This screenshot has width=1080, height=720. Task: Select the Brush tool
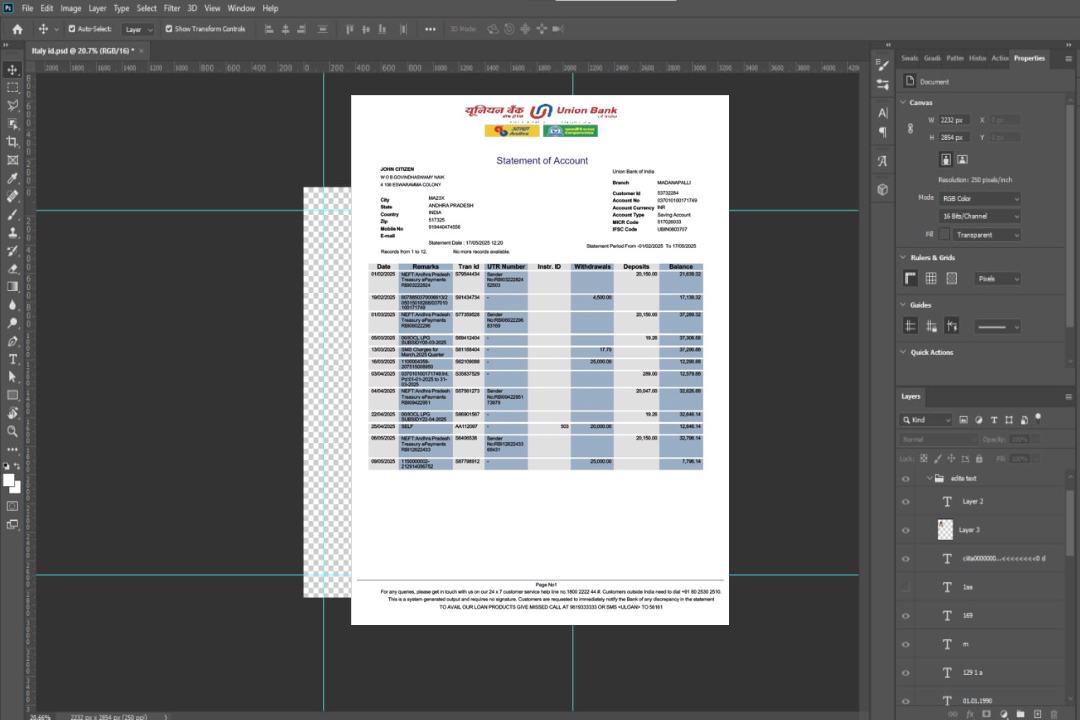pos(12,214)
